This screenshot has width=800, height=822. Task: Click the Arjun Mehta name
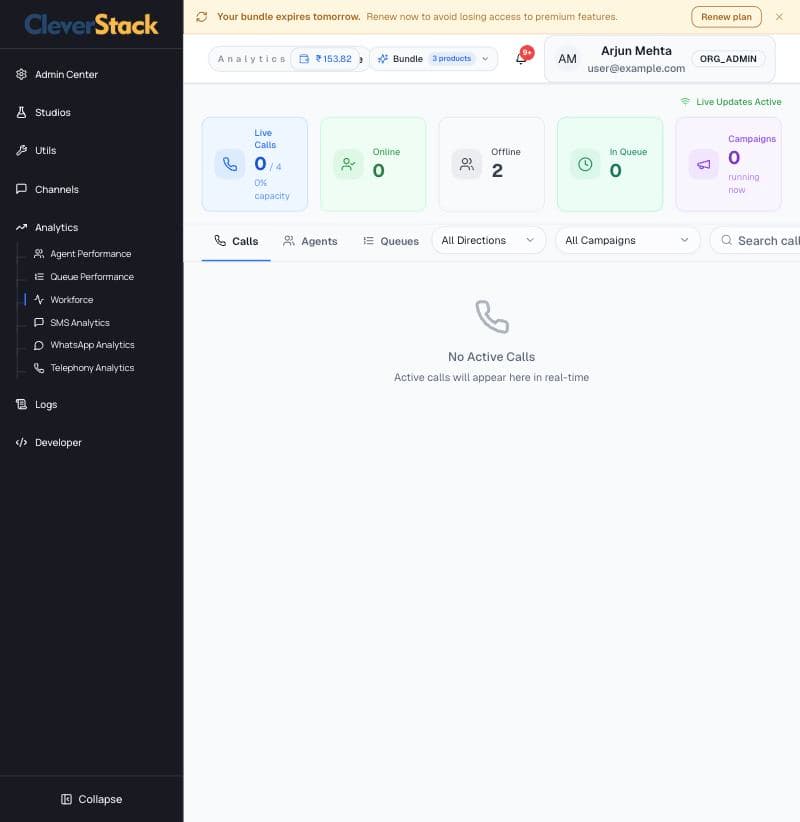(x=636, y=51)
